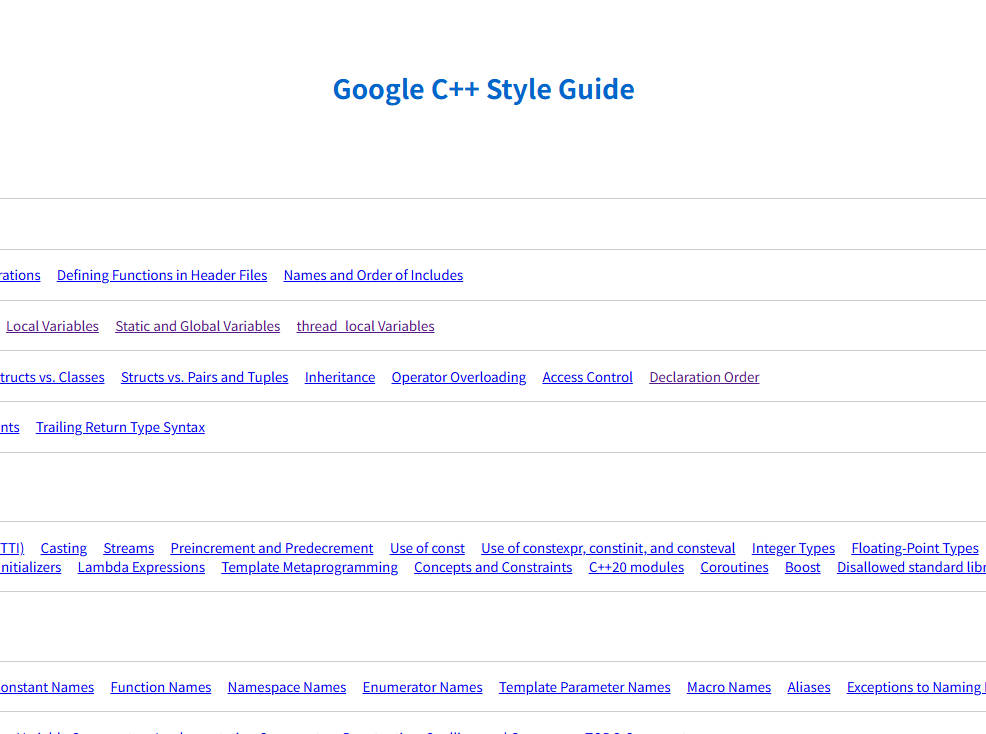This screenshot has height=734, width=986.
Task: Open the Declaration Order link
Action: pyautogui.click(x=704, y=377)
